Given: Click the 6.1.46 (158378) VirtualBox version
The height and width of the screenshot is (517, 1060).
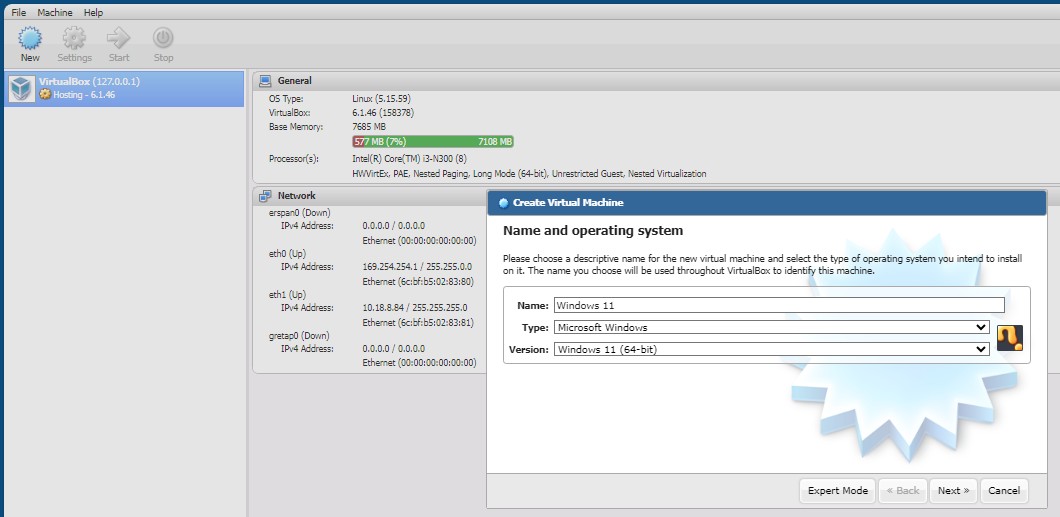Looking at the screenshot, I should [x=383, y=113].
